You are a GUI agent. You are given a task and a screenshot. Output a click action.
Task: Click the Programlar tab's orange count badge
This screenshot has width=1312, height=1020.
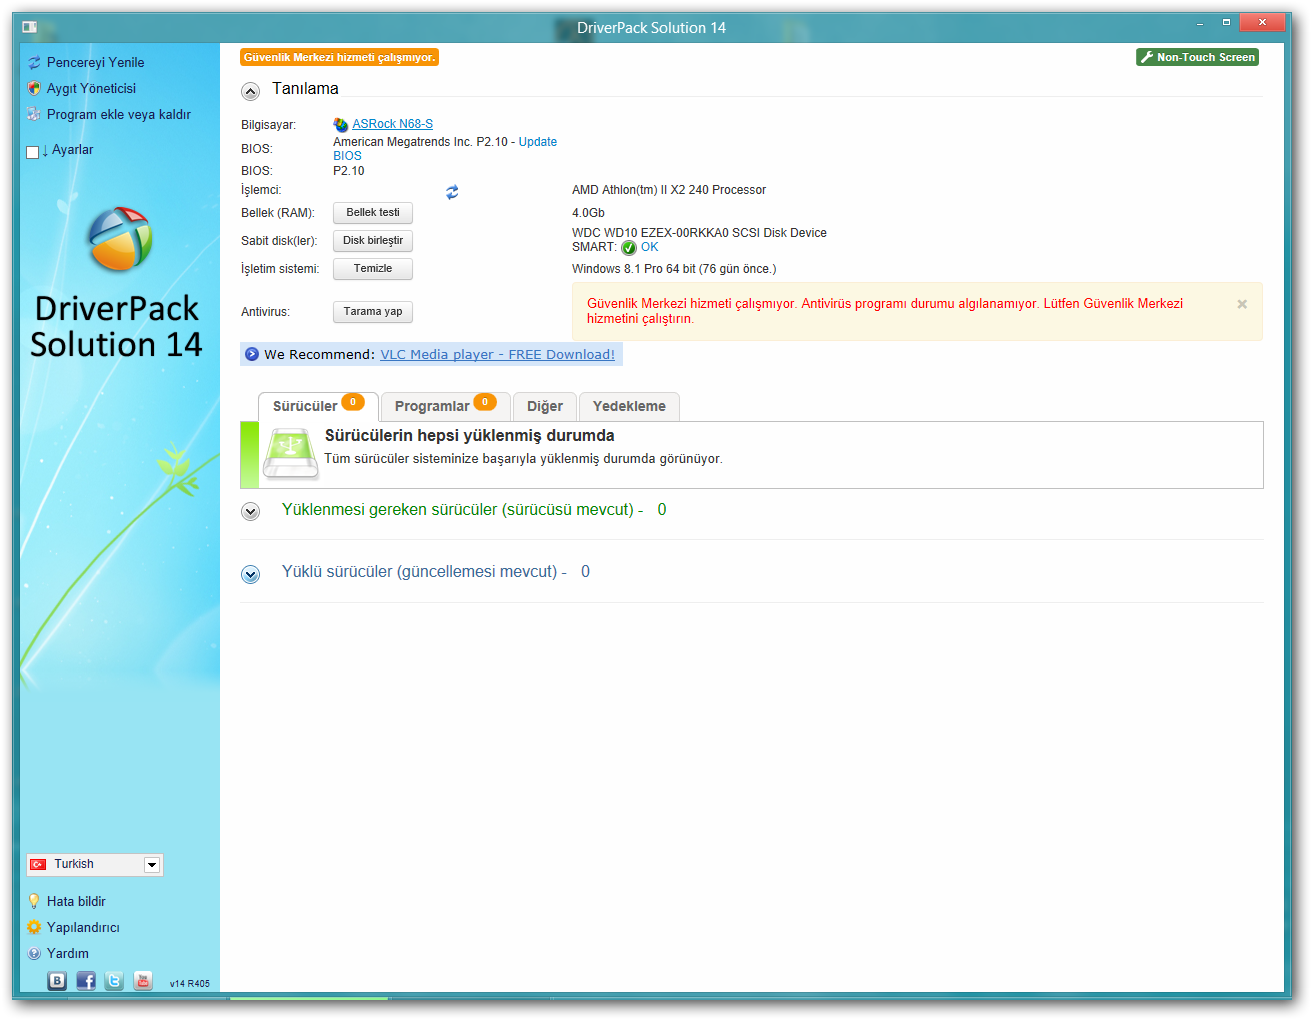point(485,402)
